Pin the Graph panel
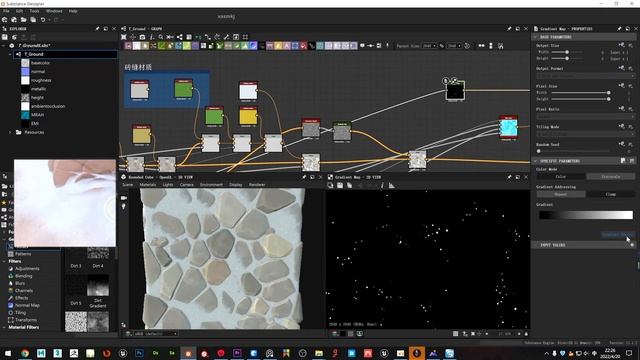The image size is (640, 360). (509, 29)
